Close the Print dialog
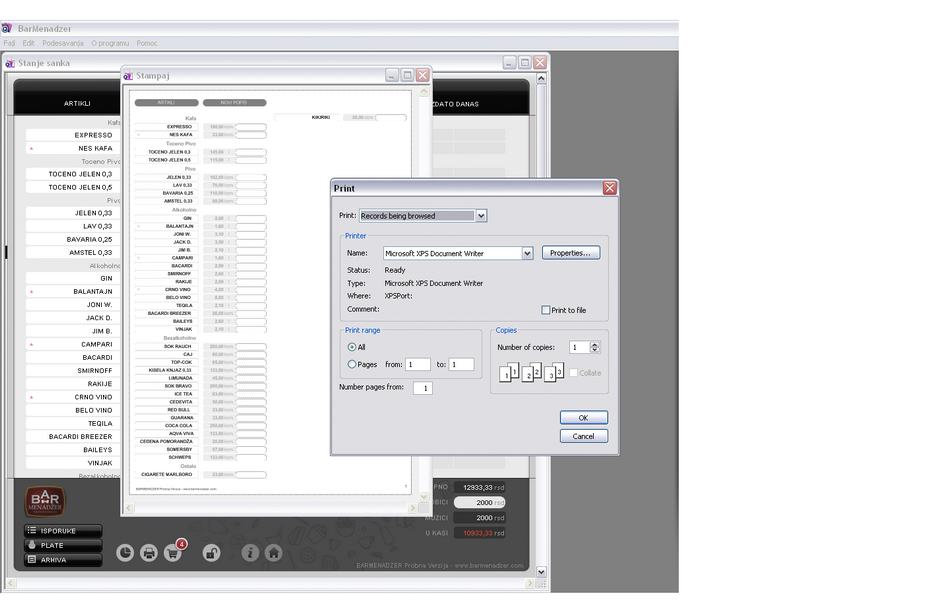The image size is (950, 614). pyautogui.click(x=610, y=188)
